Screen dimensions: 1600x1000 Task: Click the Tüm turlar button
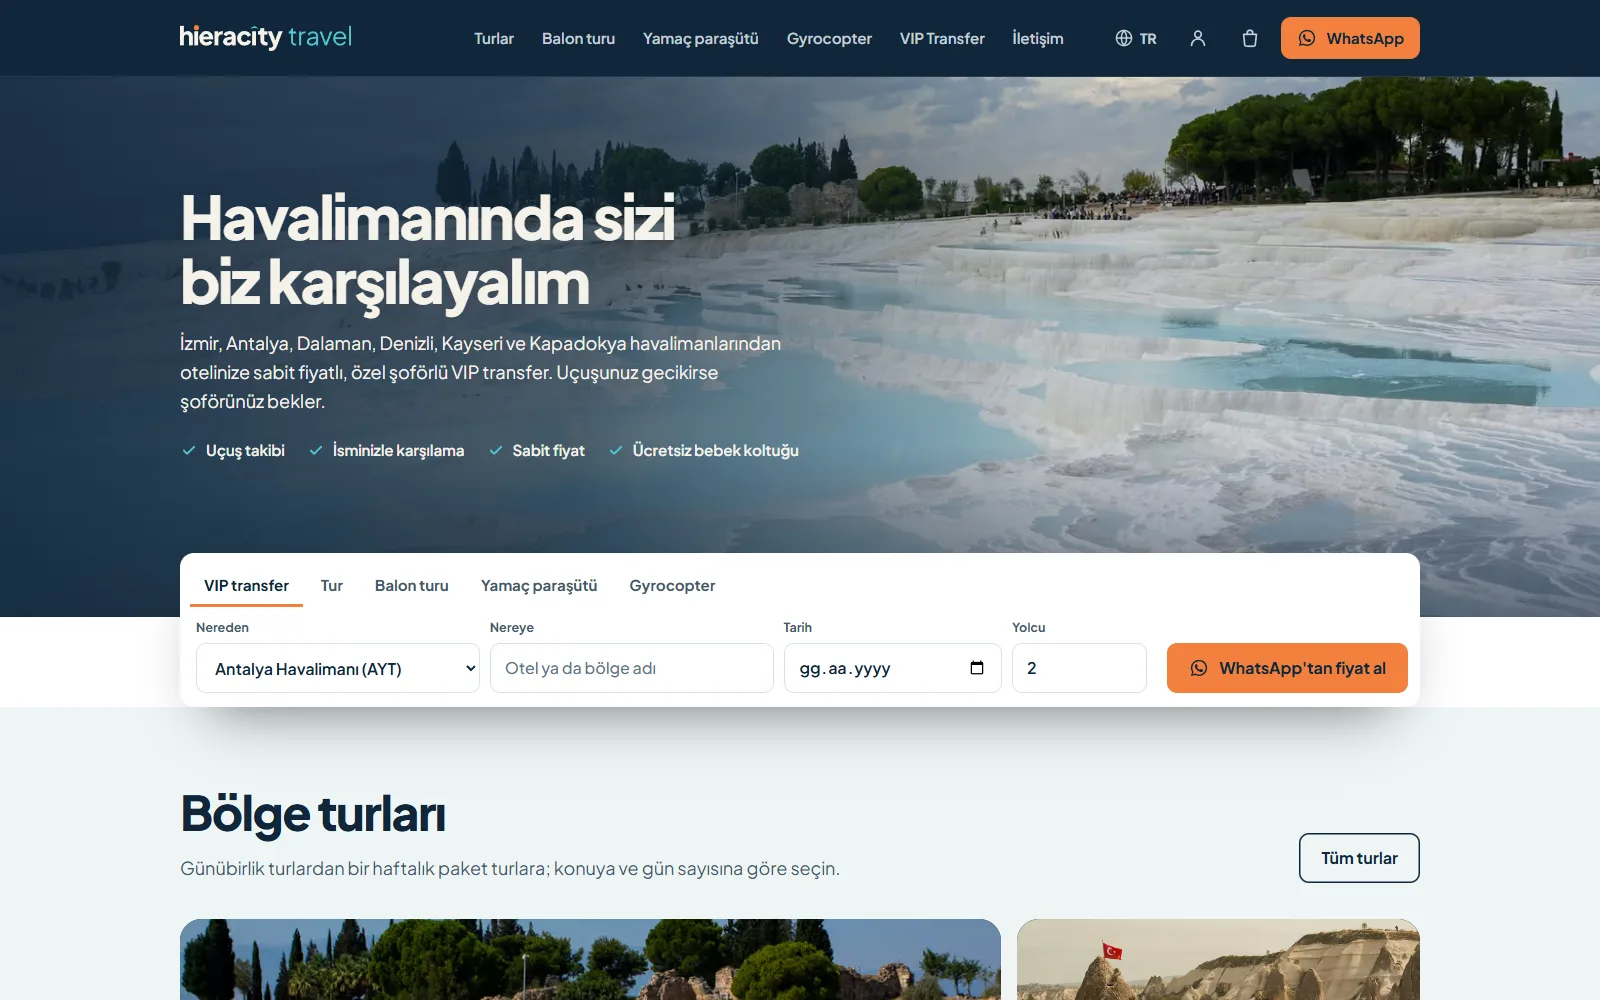tap(1359, 858)
